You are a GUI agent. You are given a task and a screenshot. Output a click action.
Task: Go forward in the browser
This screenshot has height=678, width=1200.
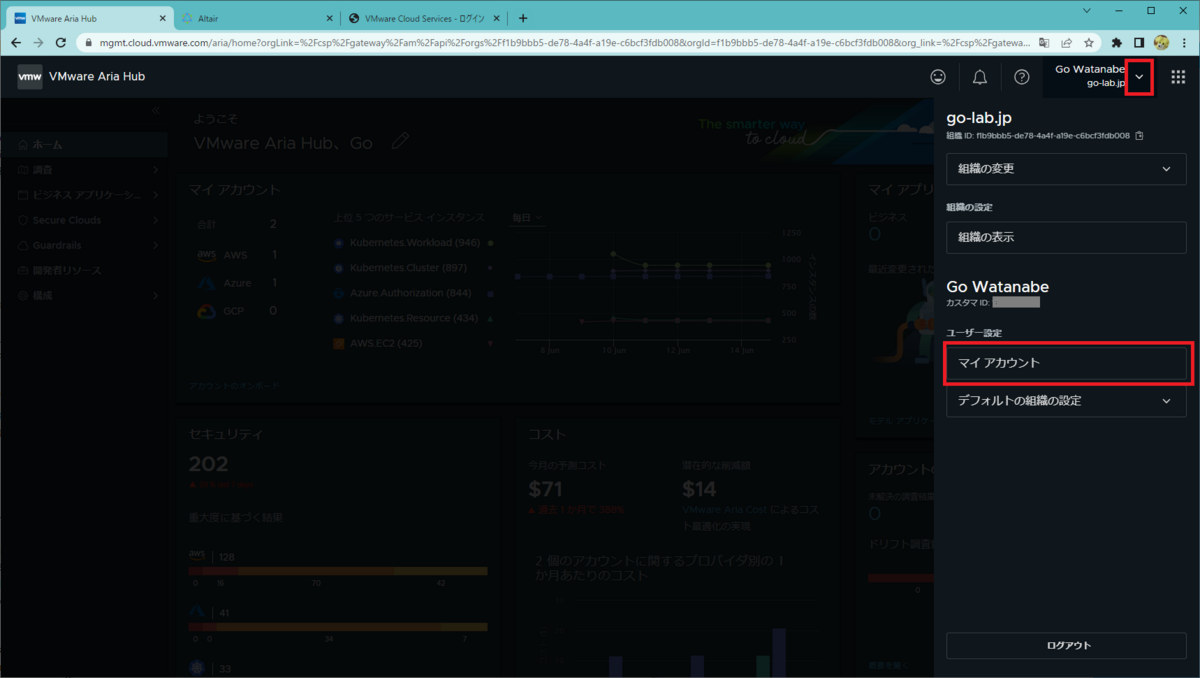(38, 43)
